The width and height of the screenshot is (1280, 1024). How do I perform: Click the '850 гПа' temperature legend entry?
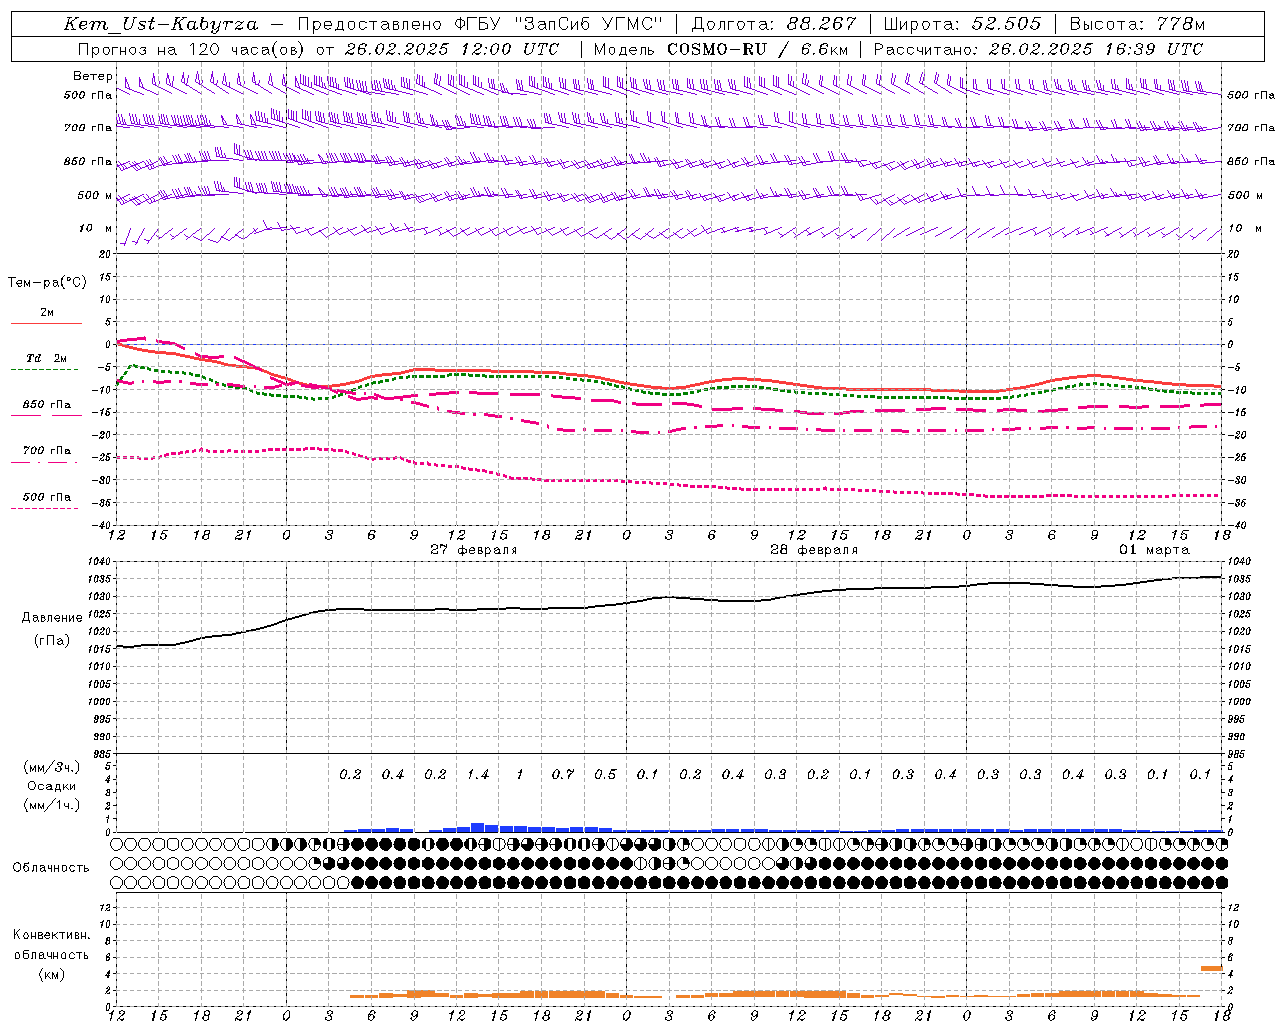[47, 405]
